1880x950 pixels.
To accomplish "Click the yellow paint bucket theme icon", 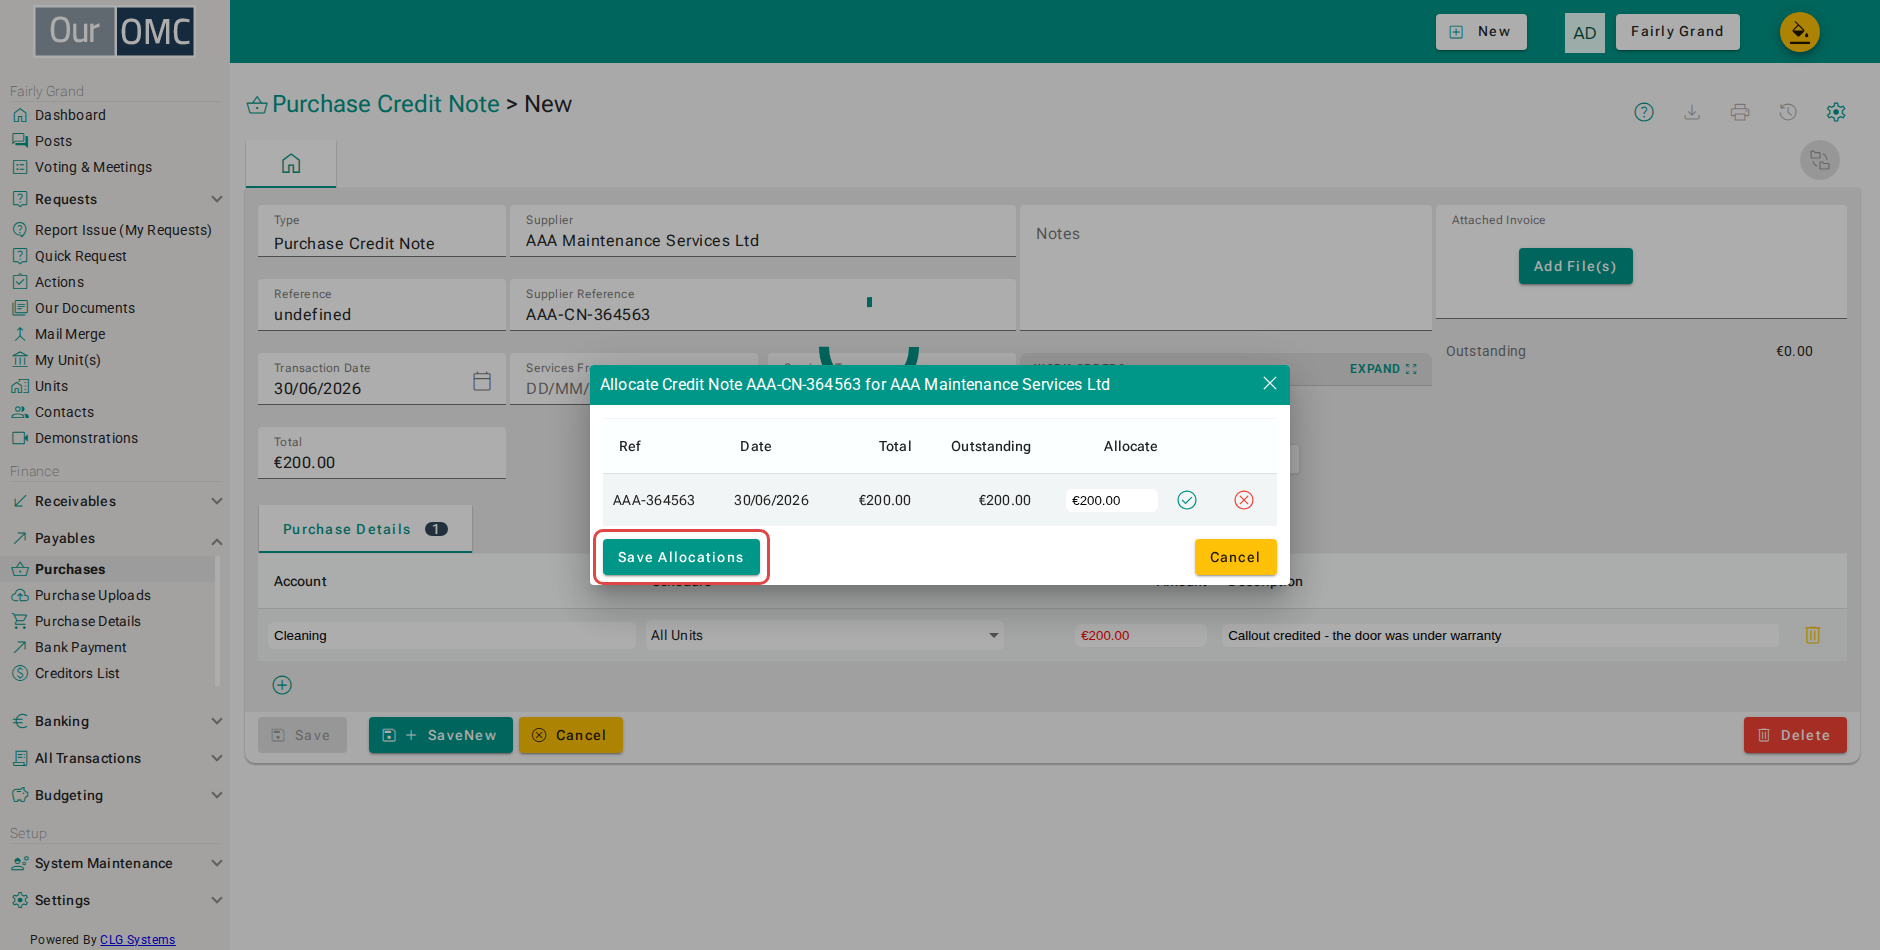I will [1800, 32].
